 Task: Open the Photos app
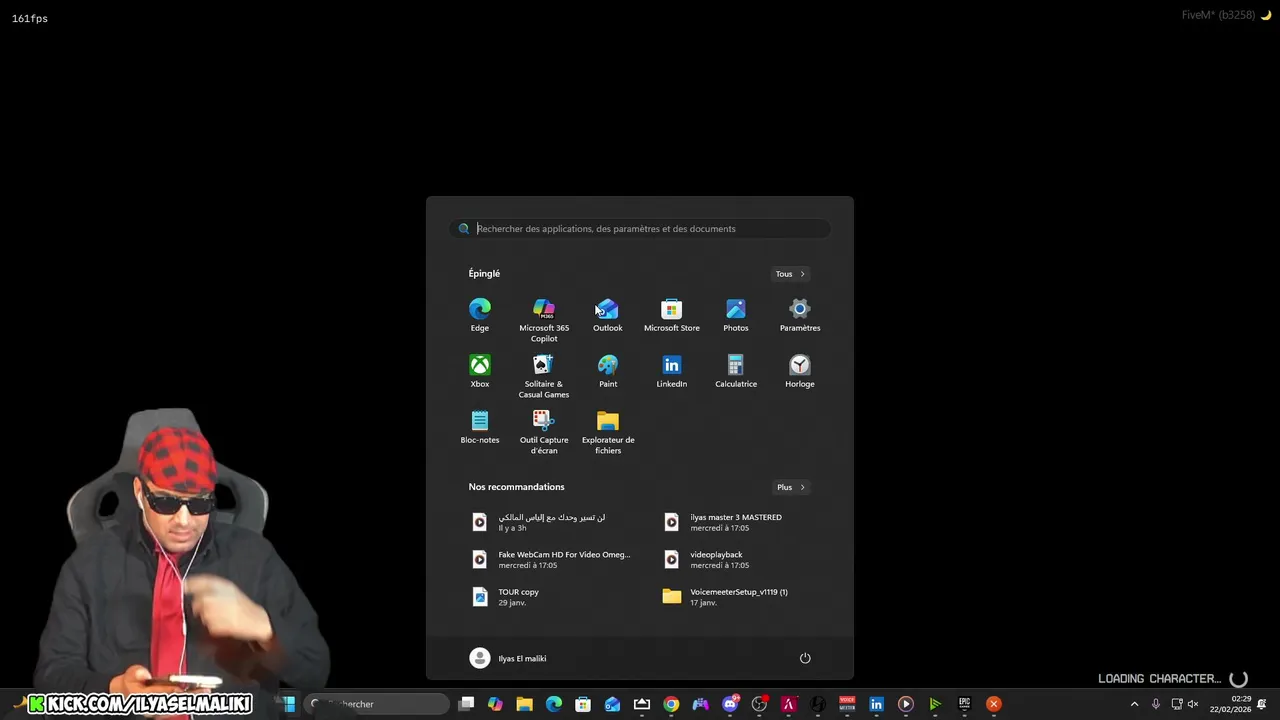coord(736,315)
